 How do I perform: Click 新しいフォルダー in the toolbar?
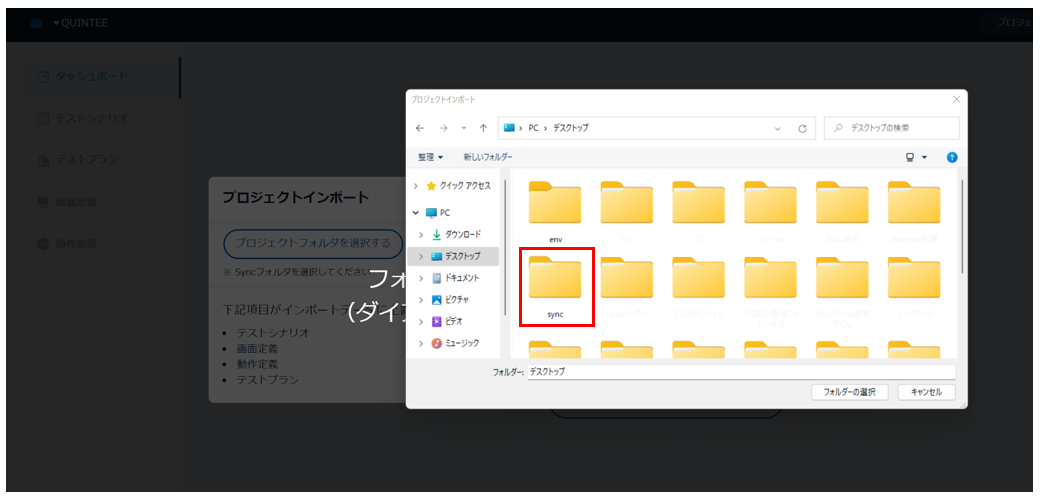pos(488,157)
